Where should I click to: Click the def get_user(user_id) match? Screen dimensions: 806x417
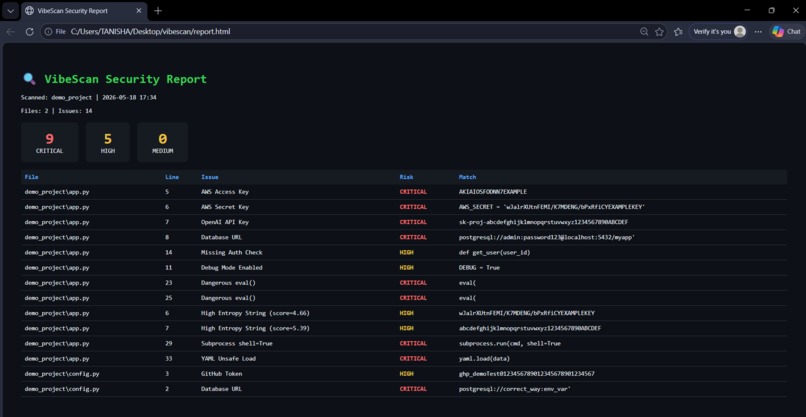(494, 252)
